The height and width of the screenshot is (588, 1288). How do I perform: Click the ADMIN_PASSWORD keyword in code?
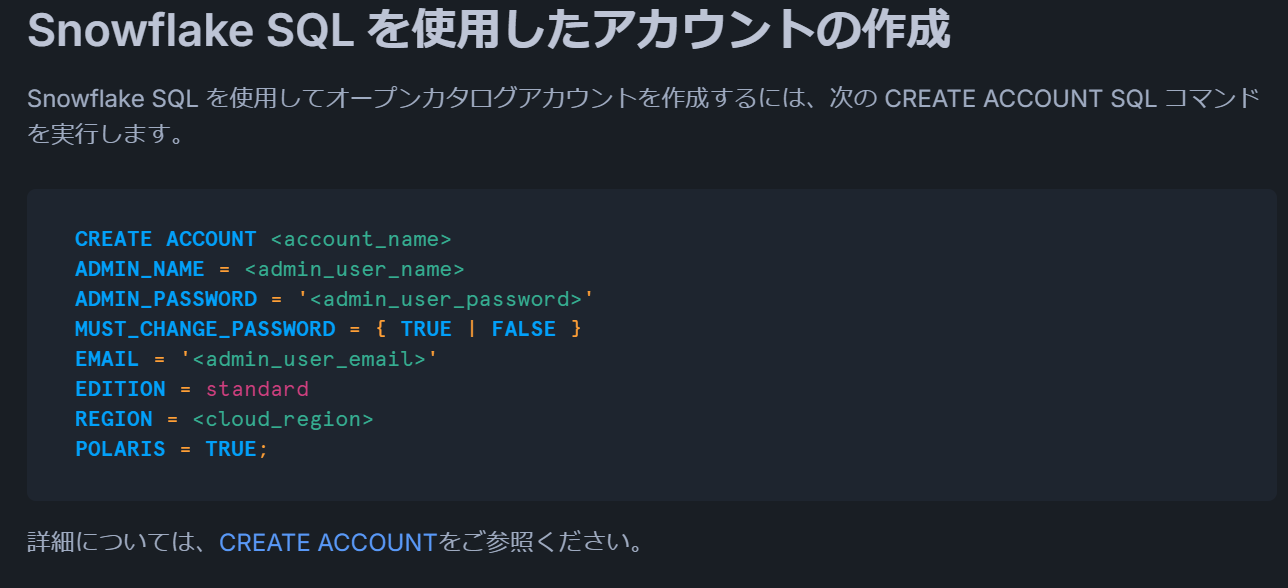[165, 299]
